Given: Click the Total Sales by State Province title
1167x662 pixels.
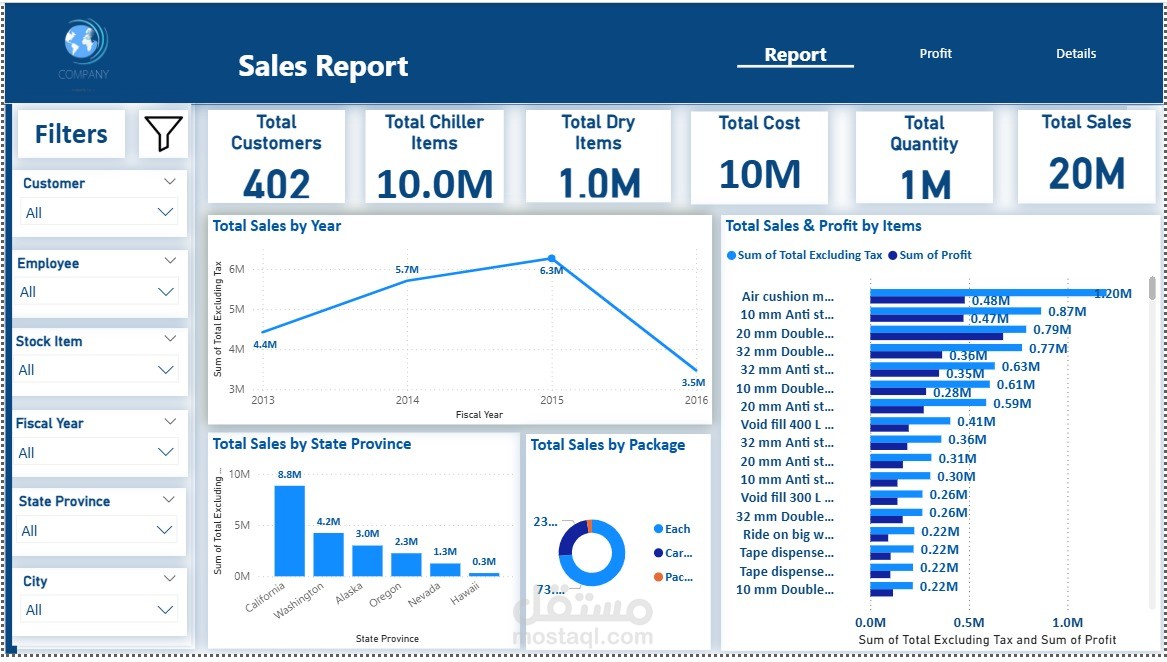Looking at the screenshot, I should pyautogui.click(x=312, y=444).
